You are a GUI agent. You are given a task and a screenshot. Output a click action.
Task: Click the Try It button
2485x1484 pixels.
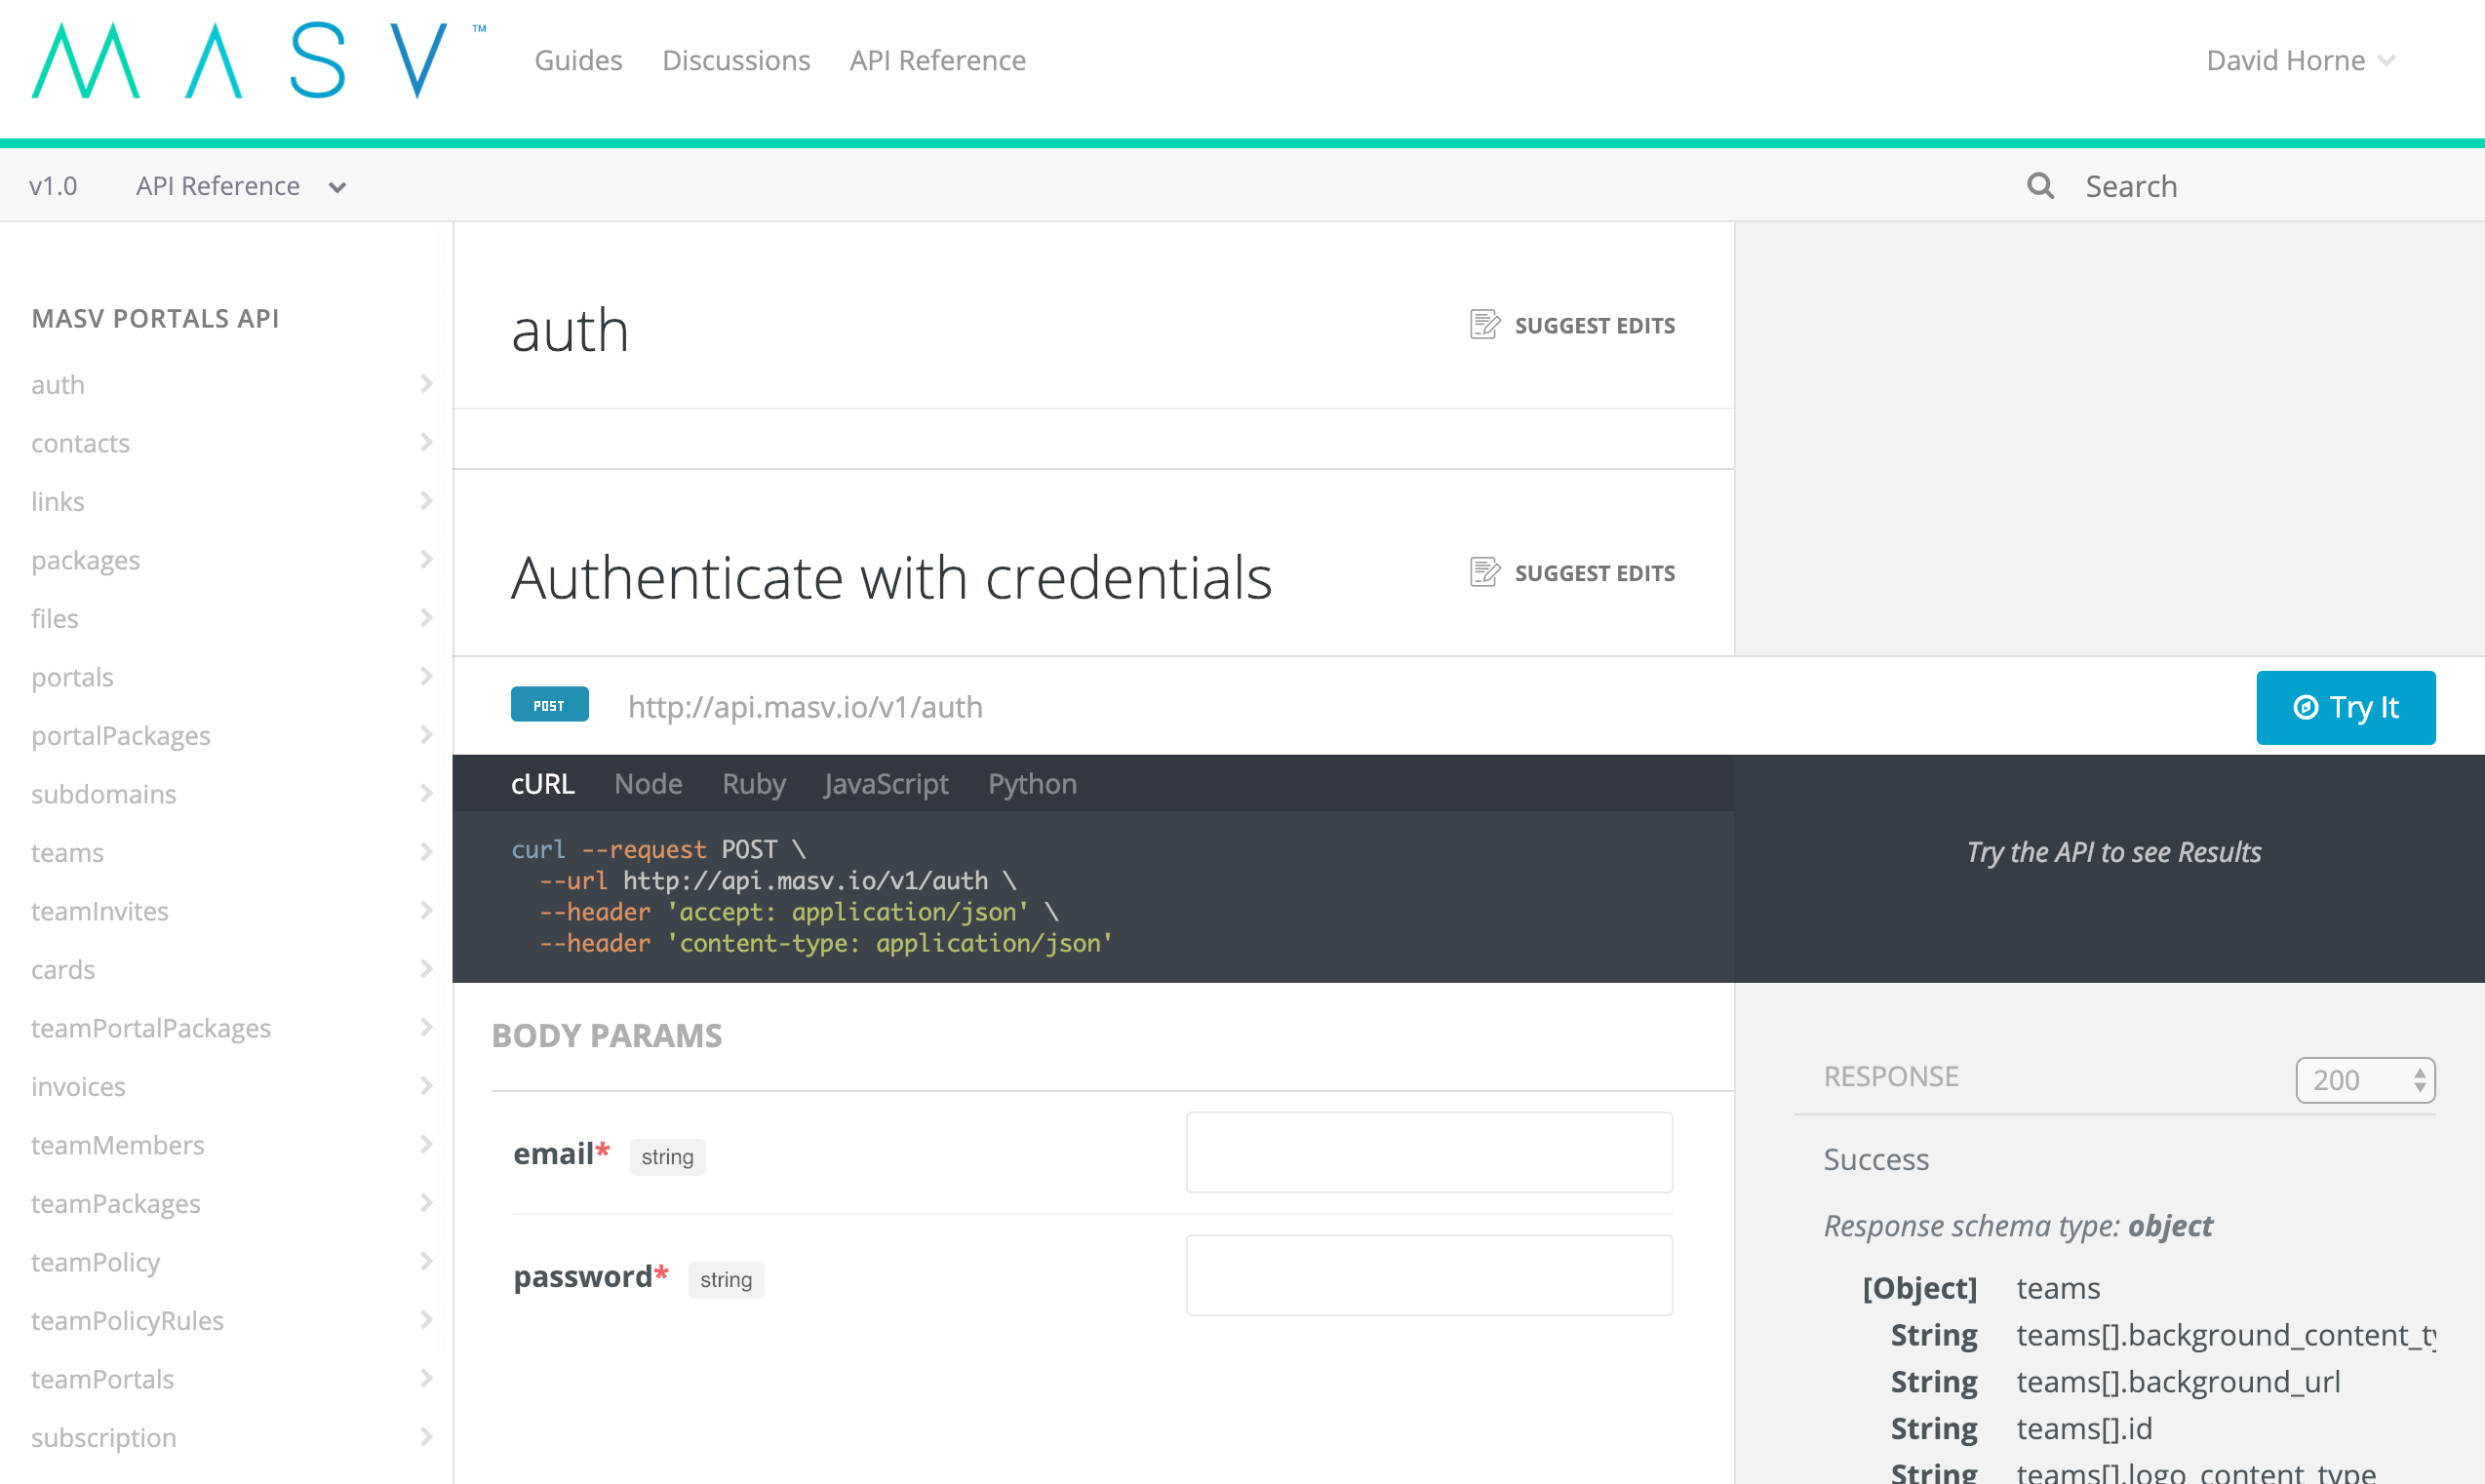point(2345,707)
